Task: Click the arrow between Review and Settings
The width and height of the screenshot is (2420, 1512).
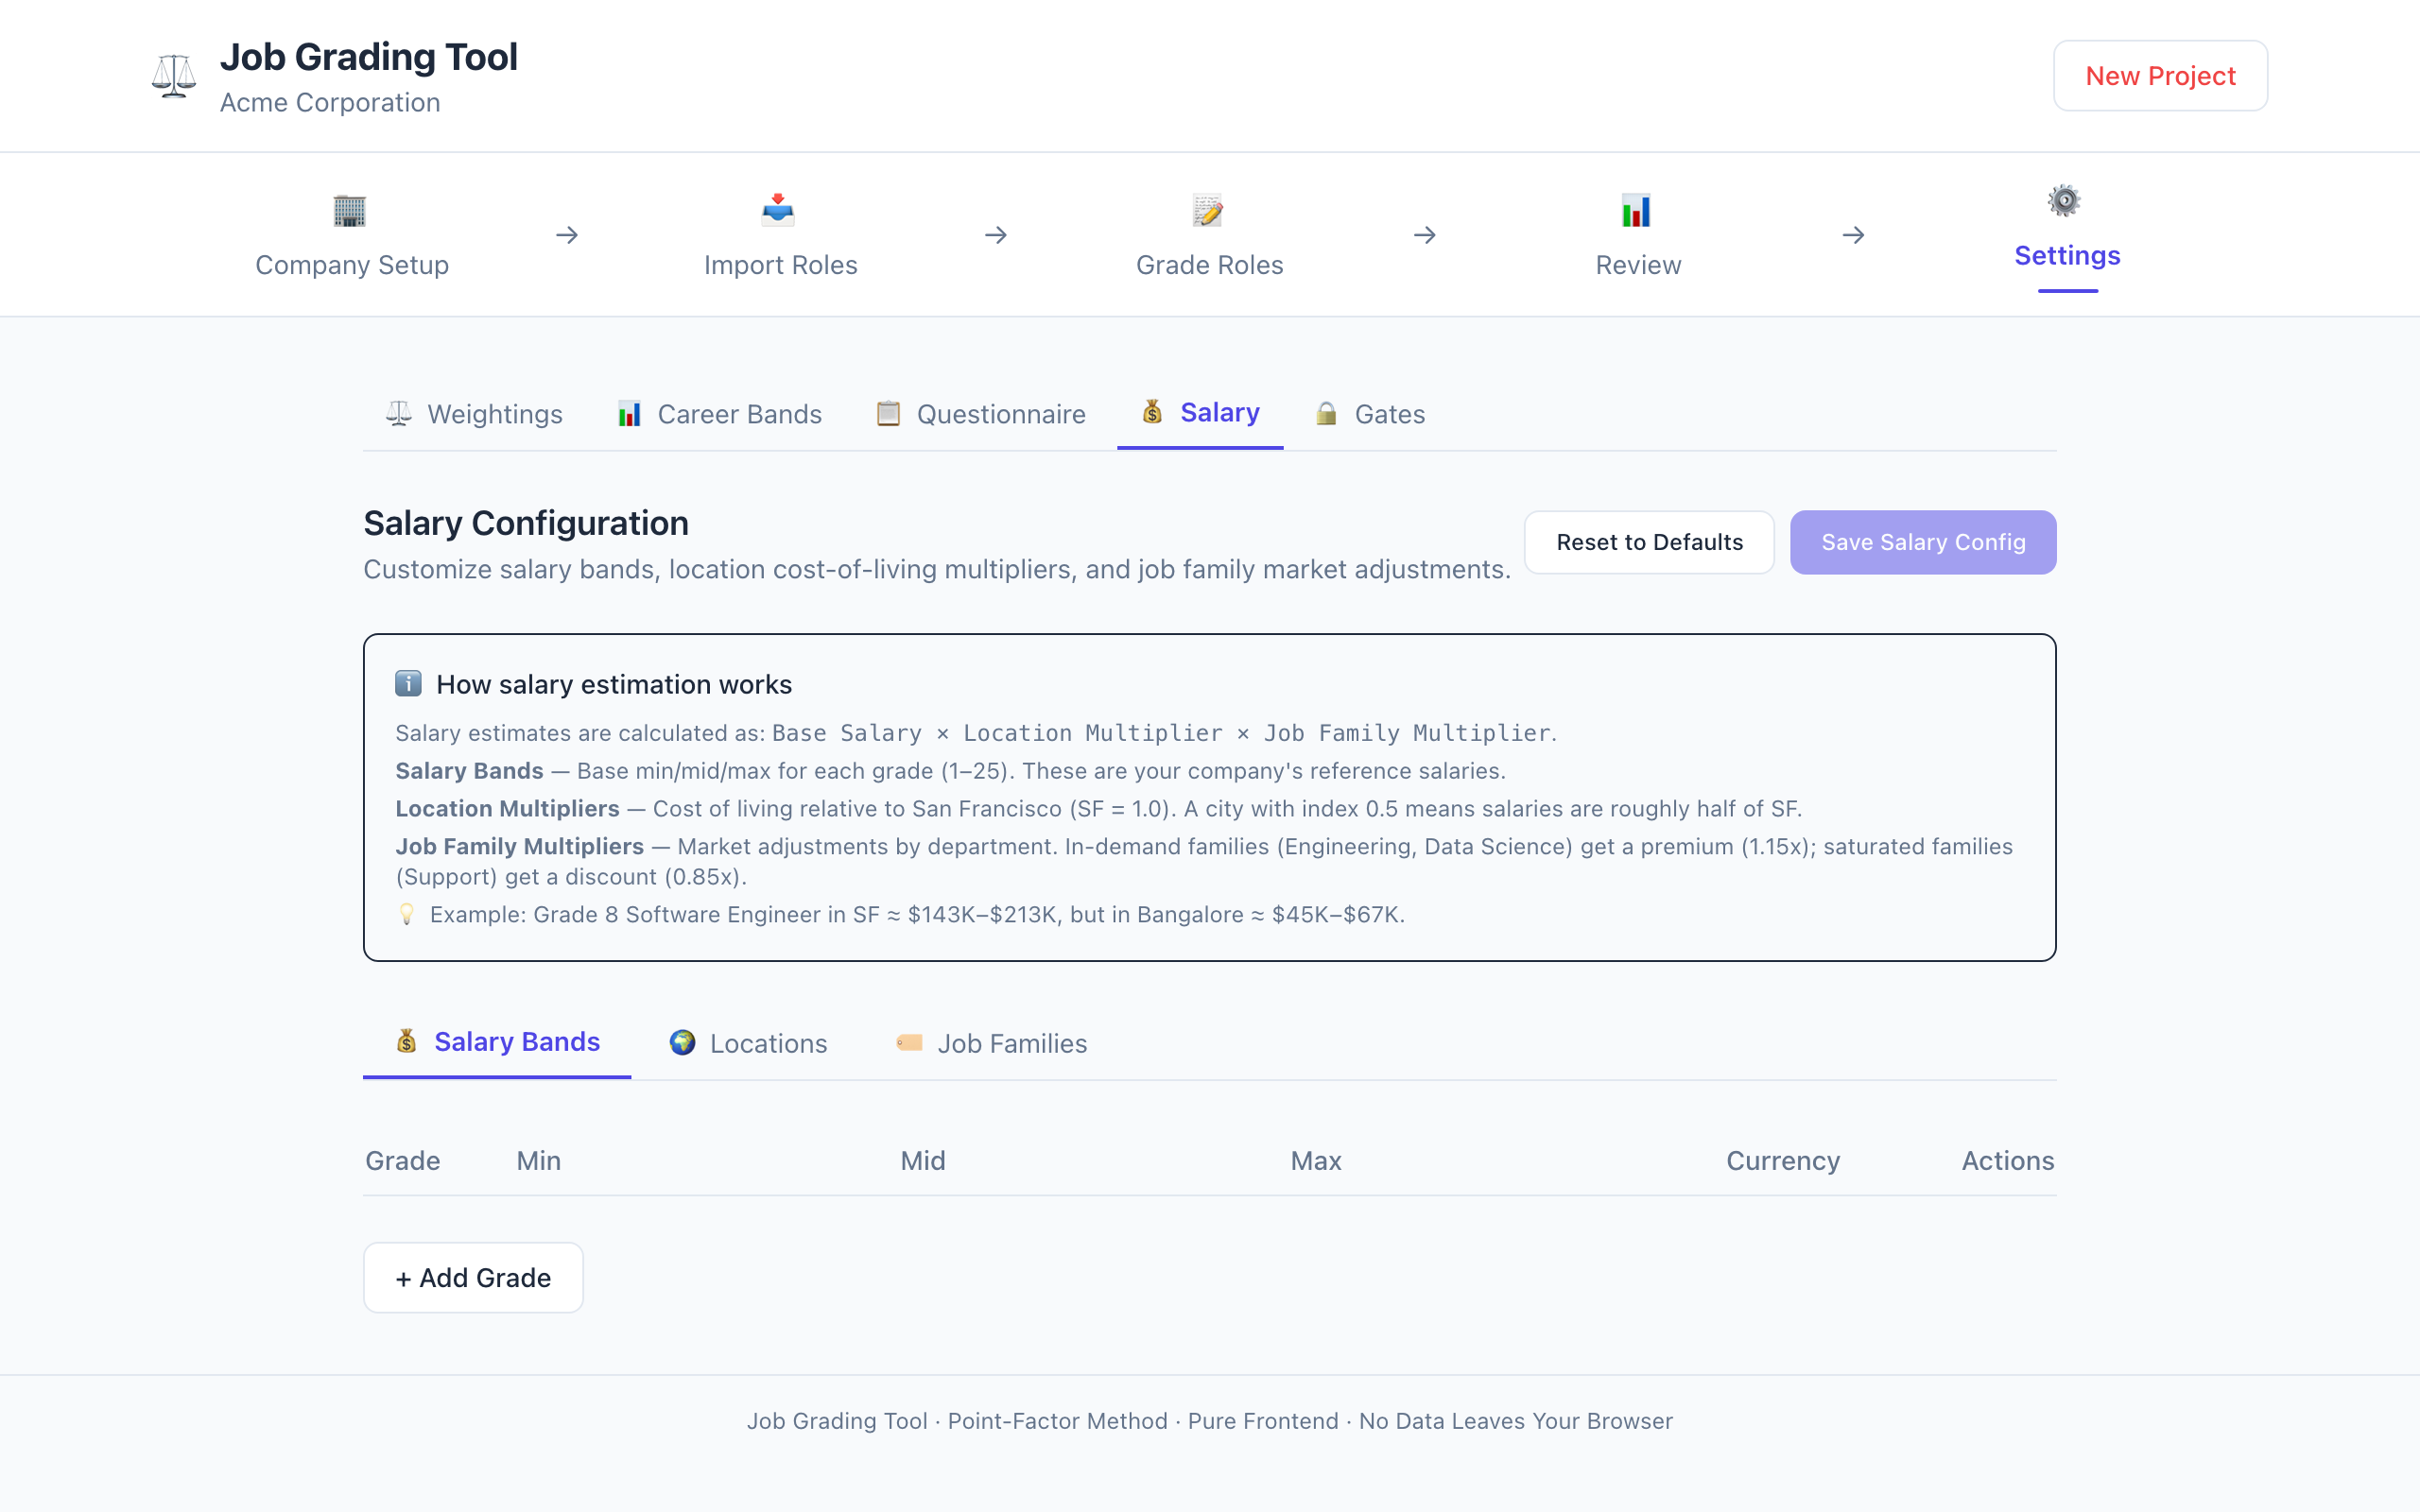Action: pyautogui.click(x=1853, y=235)
